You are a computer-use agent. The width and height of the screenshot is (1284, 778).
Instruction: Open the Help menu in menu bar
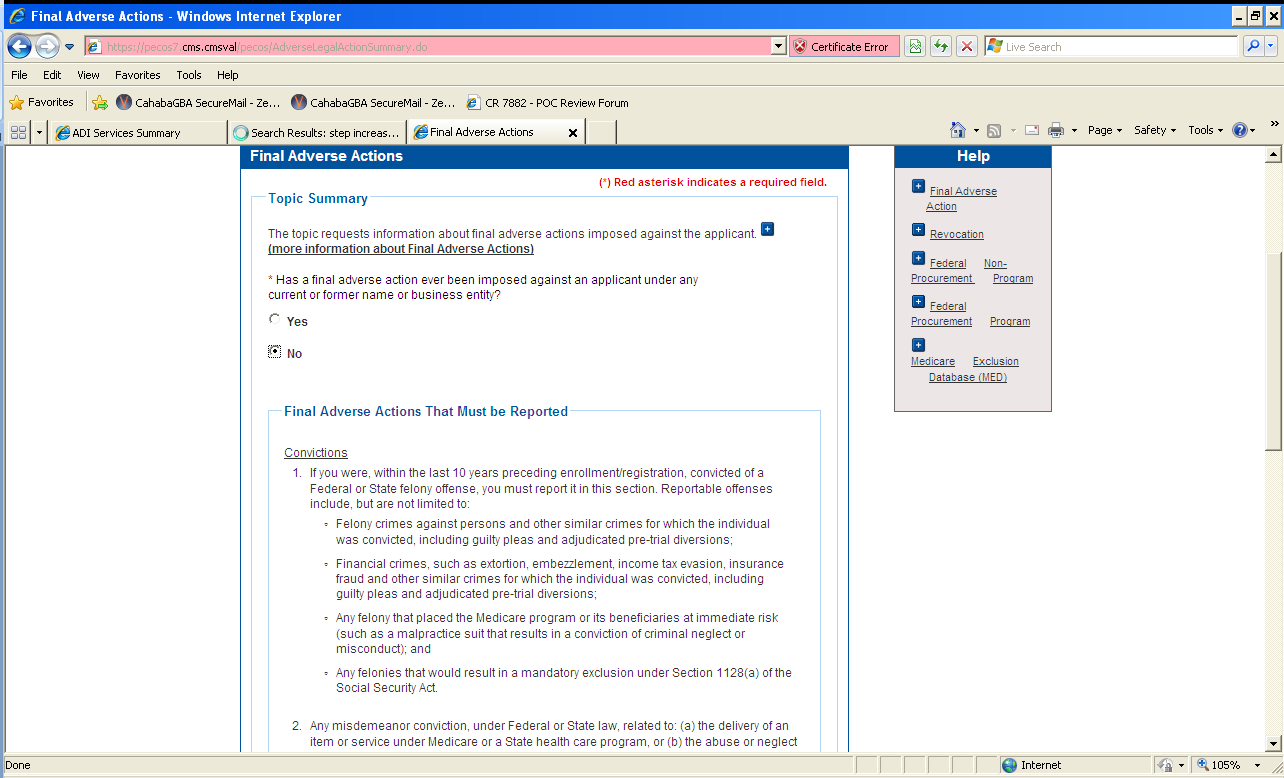click(228, 75)
